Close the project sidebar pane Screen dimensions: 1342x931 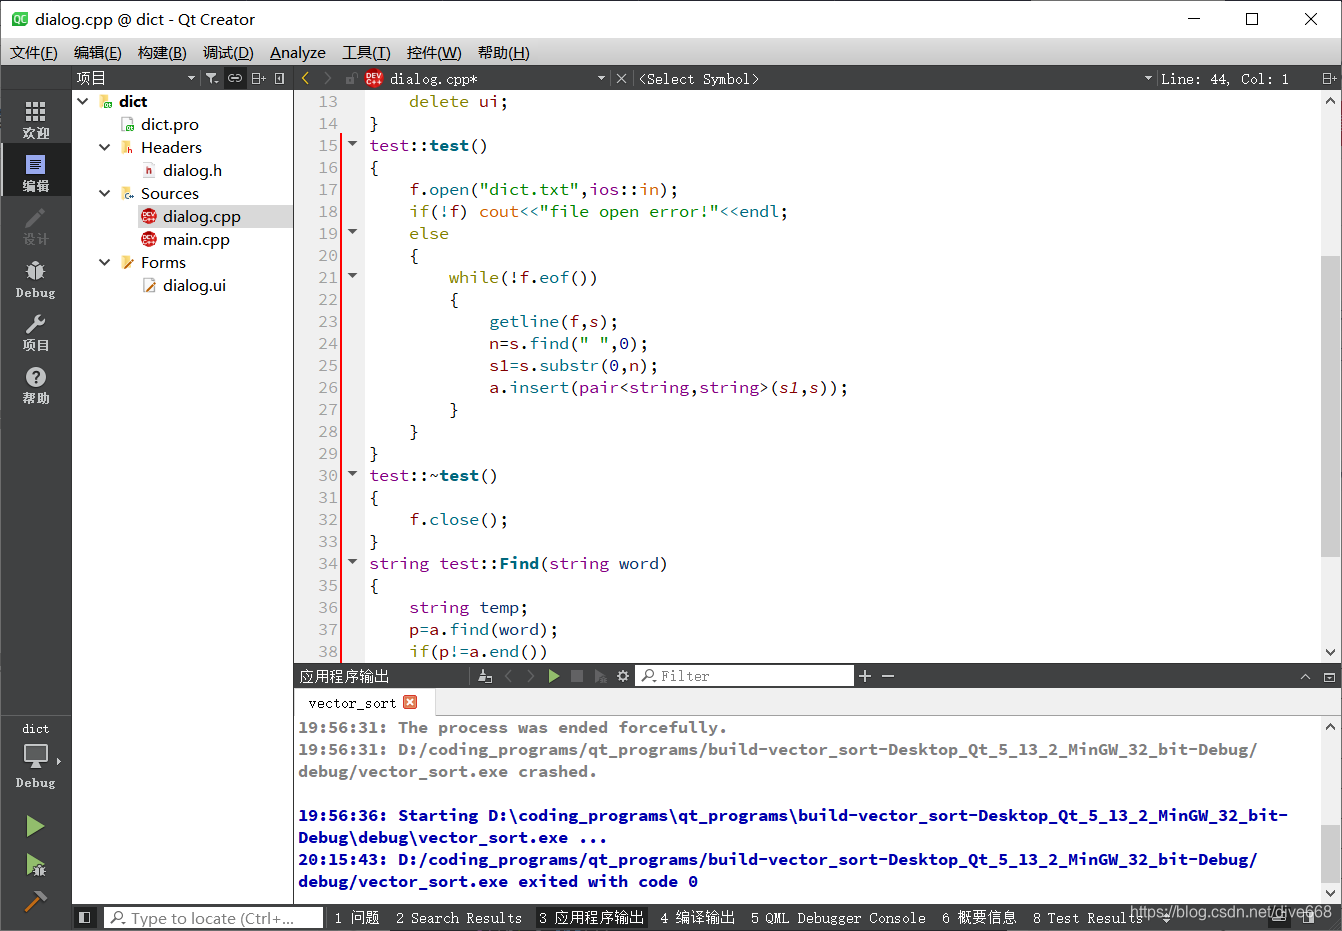pyautogui.click(x=280, y=78)
